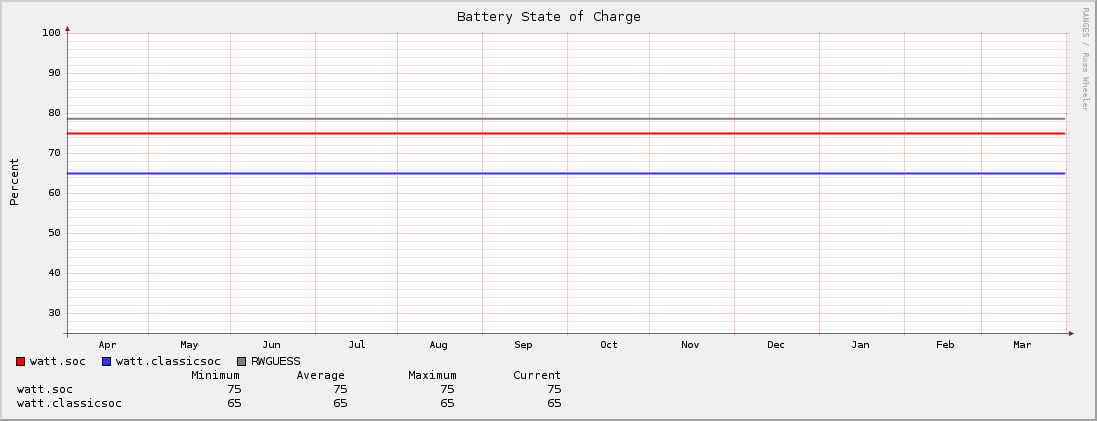Click the 90 y-axis tick label
Image resolution: width=1097 pixels, height=421 pixels.
54,73
